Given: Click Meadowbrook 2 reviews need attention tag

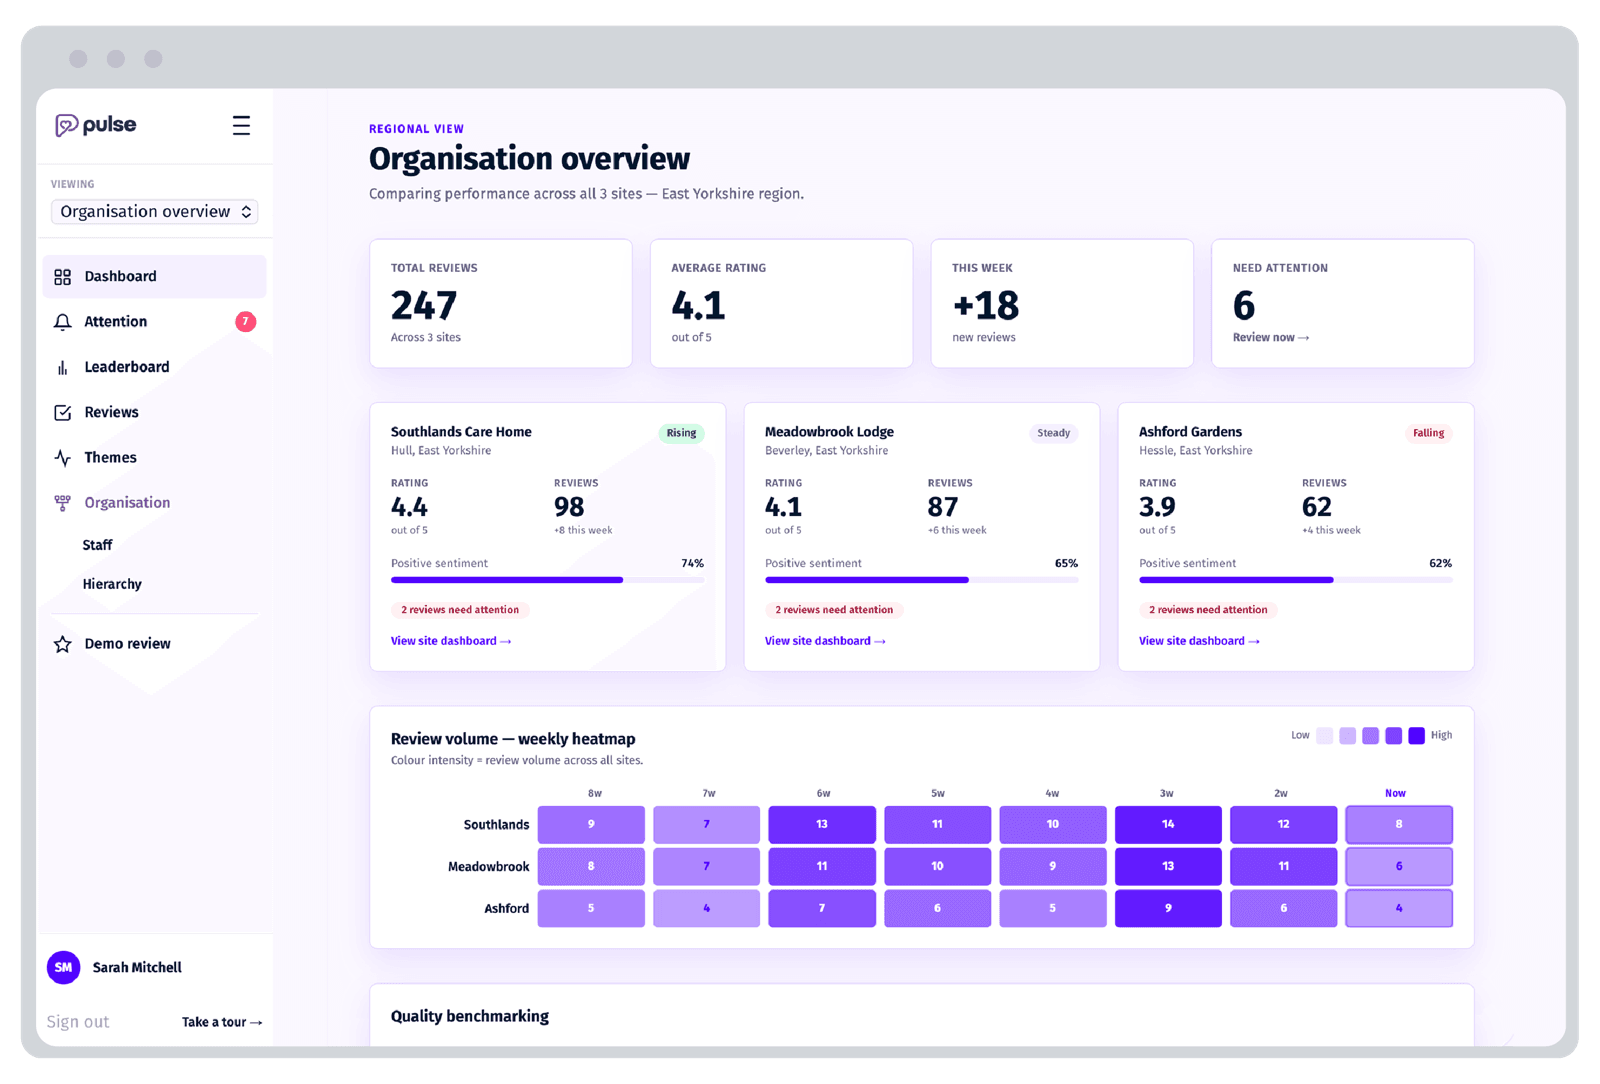Looking at the screenshot, I should (834, 610).
